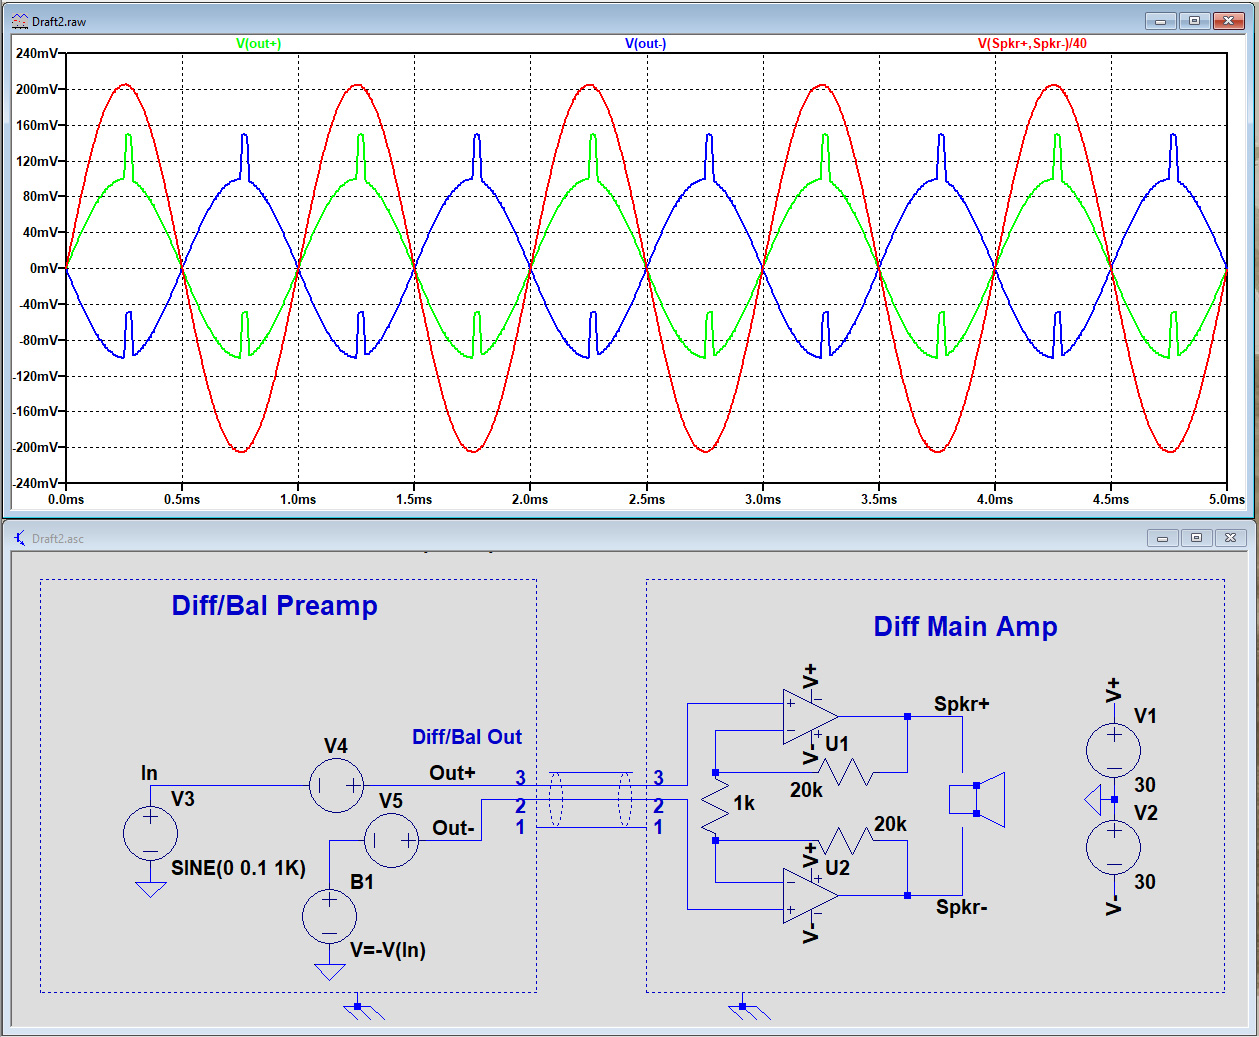1259x1037 pixels.
Task: Click the ground symbol under B1
Action: click(329, 971)
